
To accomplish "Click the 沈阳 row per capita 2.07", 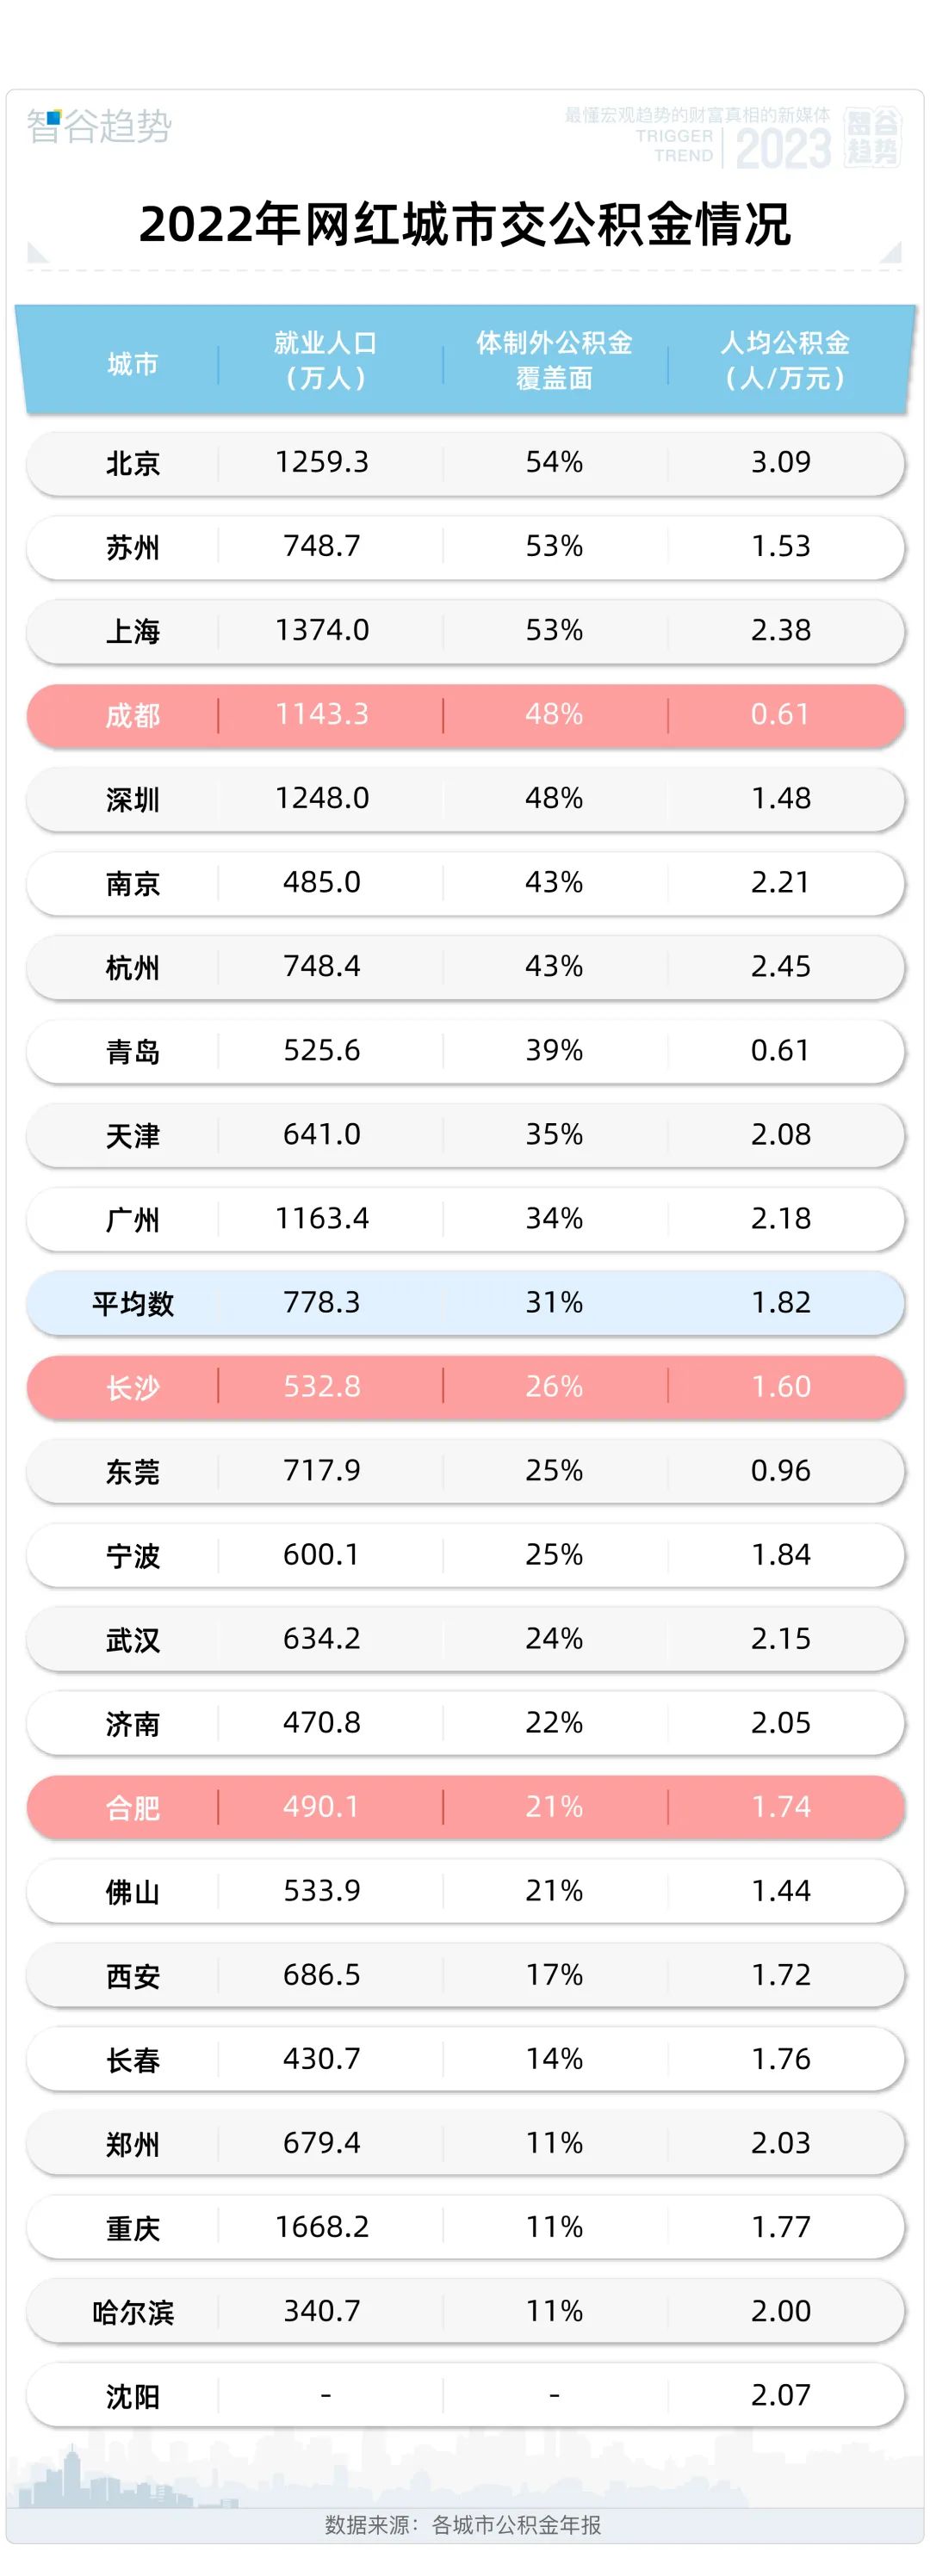I will click(x=780, y=2395).
